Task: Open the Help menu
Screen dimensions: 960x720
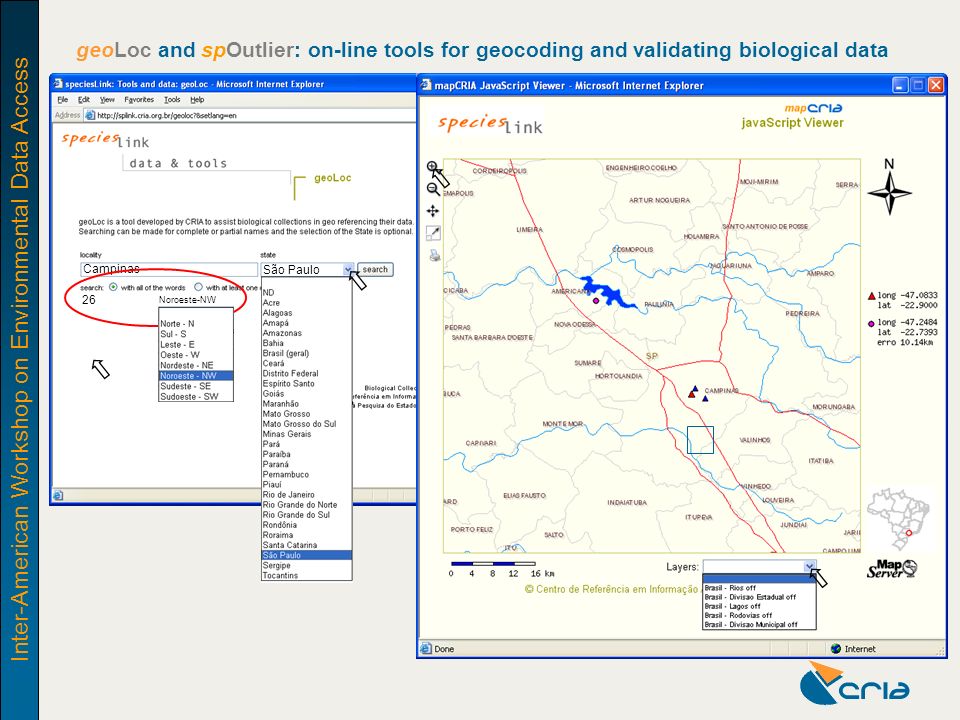Action: point(197,99)
